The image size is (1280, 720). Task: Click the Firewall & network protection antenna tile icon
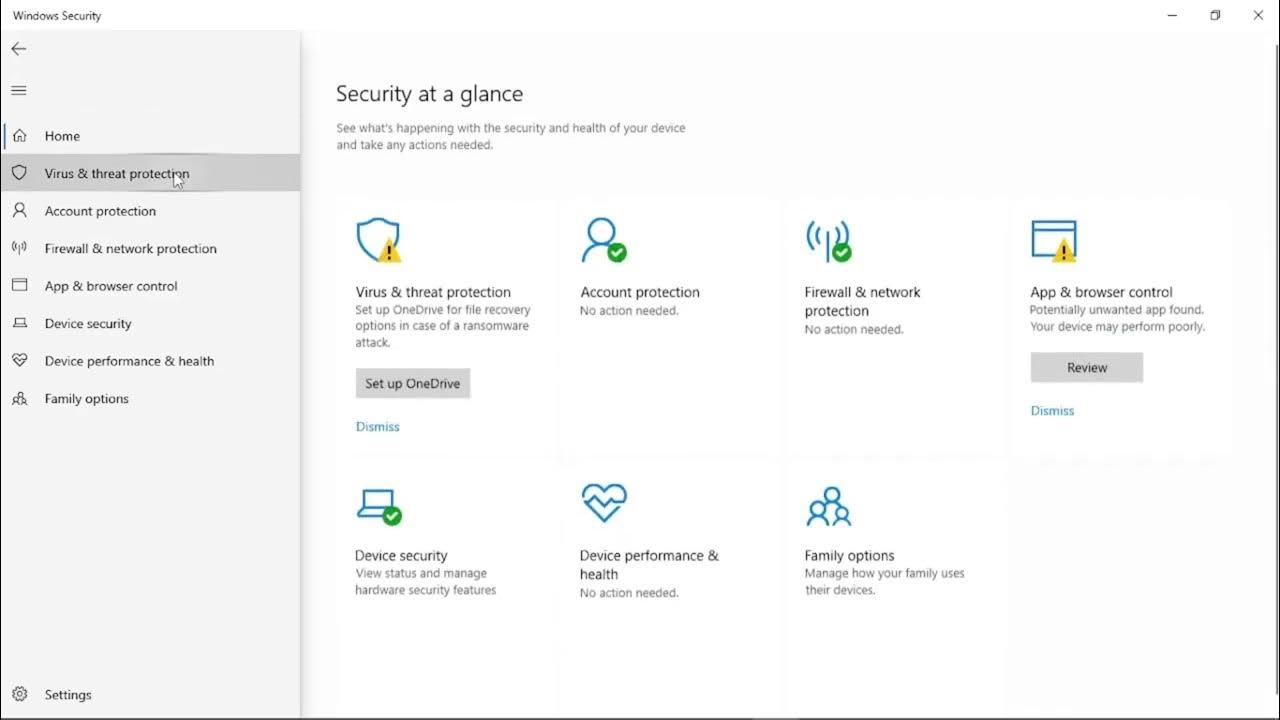[827, 241]
